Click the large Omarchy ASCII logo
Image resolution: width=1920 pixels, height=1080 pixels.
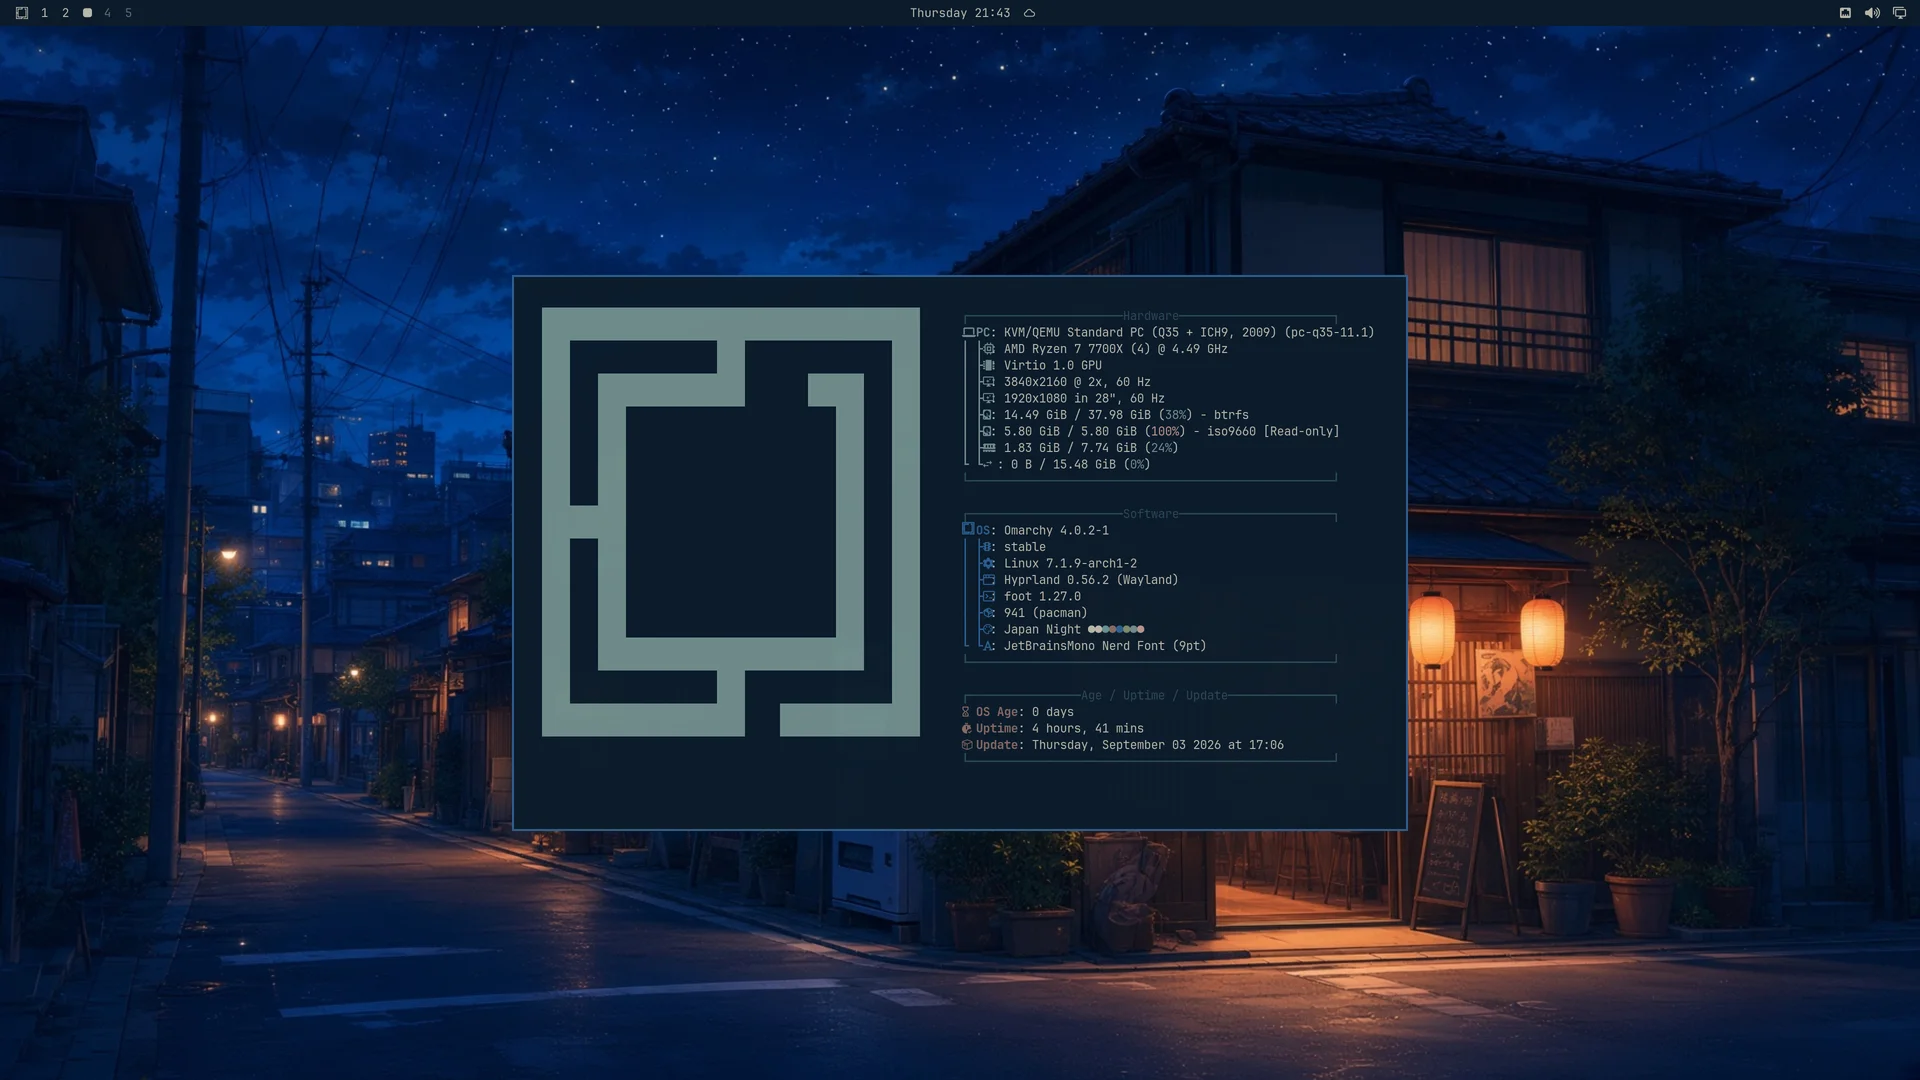[x=730, y=522]
